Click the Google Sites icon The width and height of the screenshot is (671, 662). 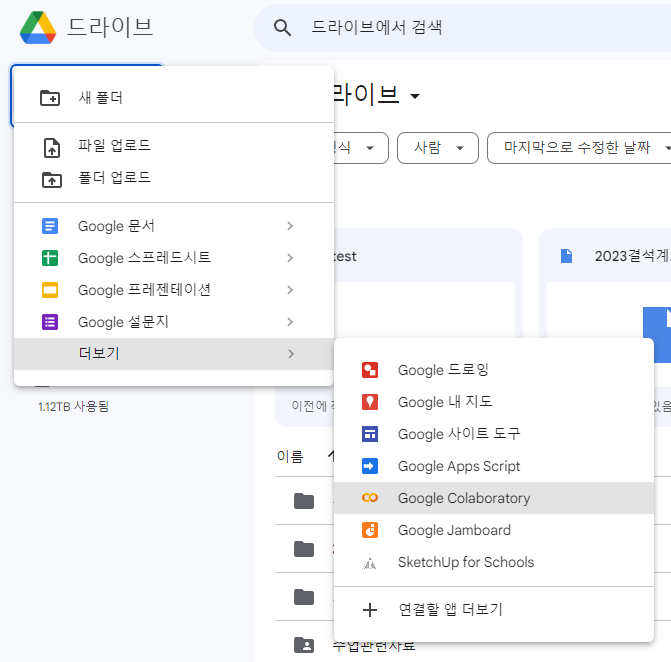370,434
